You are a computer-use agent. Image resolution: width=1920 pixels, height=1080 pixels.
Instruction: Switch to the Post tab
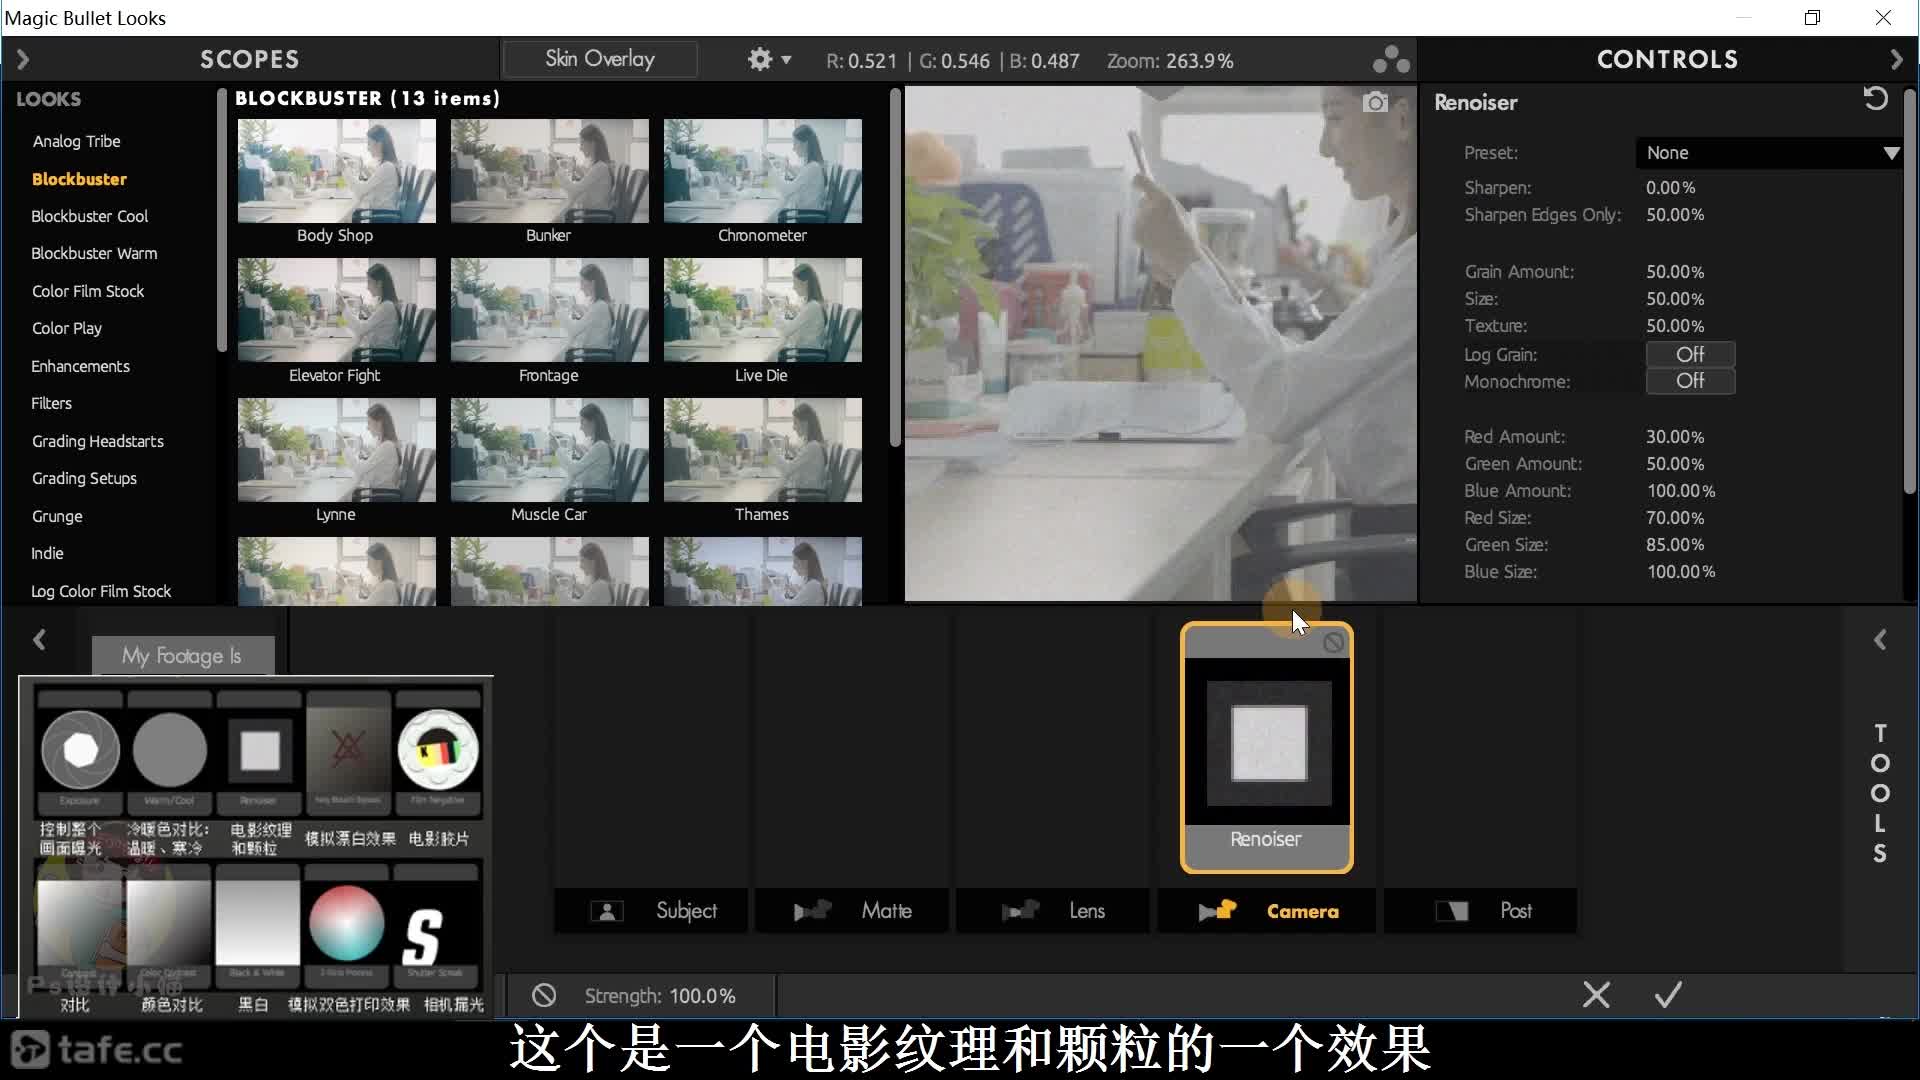point(1481,911)
